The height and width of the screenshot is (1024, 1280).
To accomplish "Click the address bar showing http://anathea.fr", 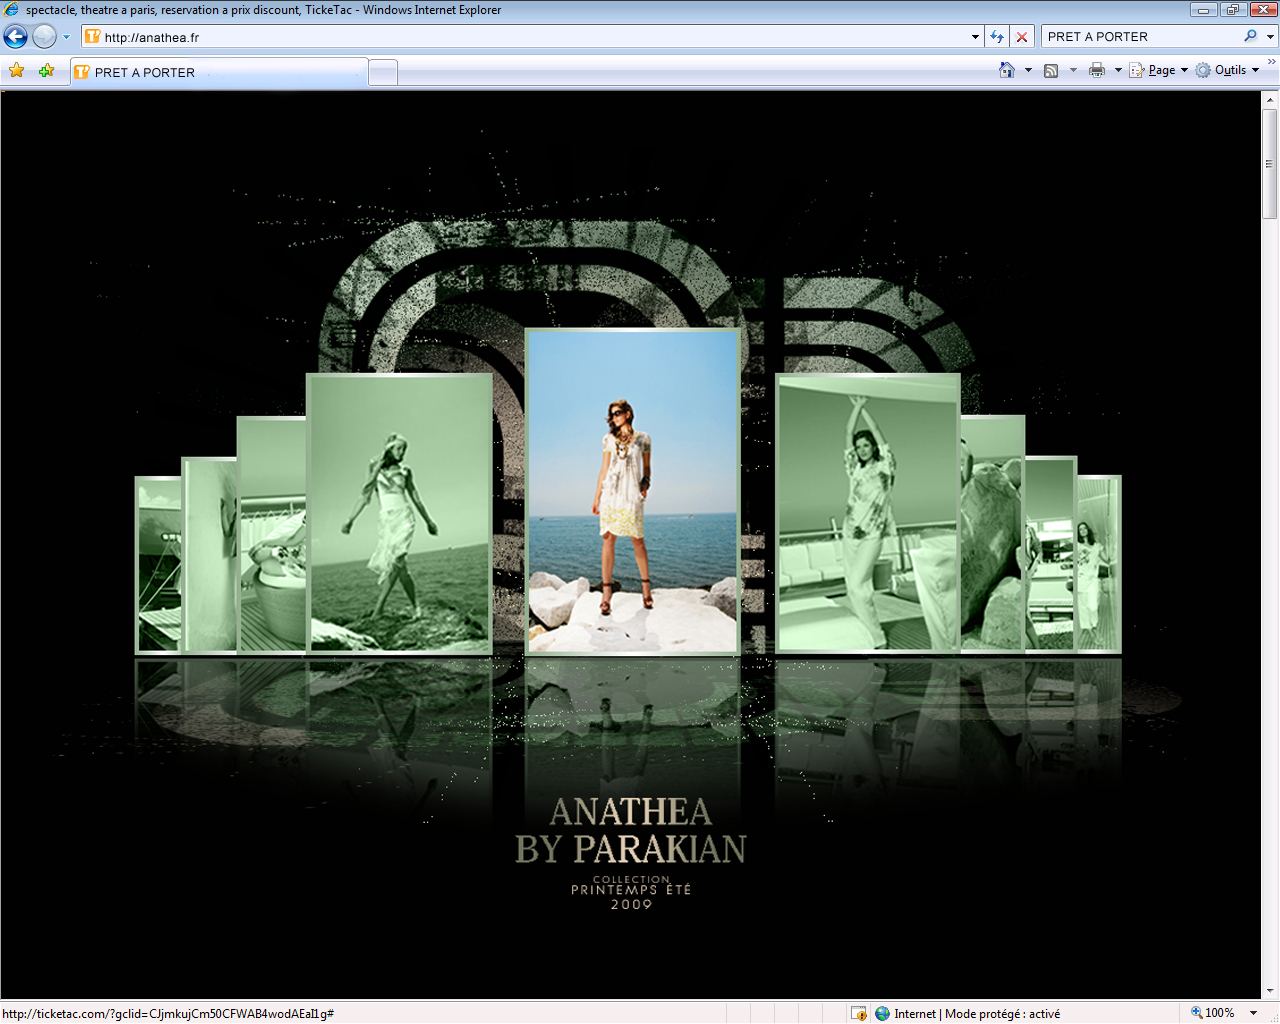I will tap(525, 37).
